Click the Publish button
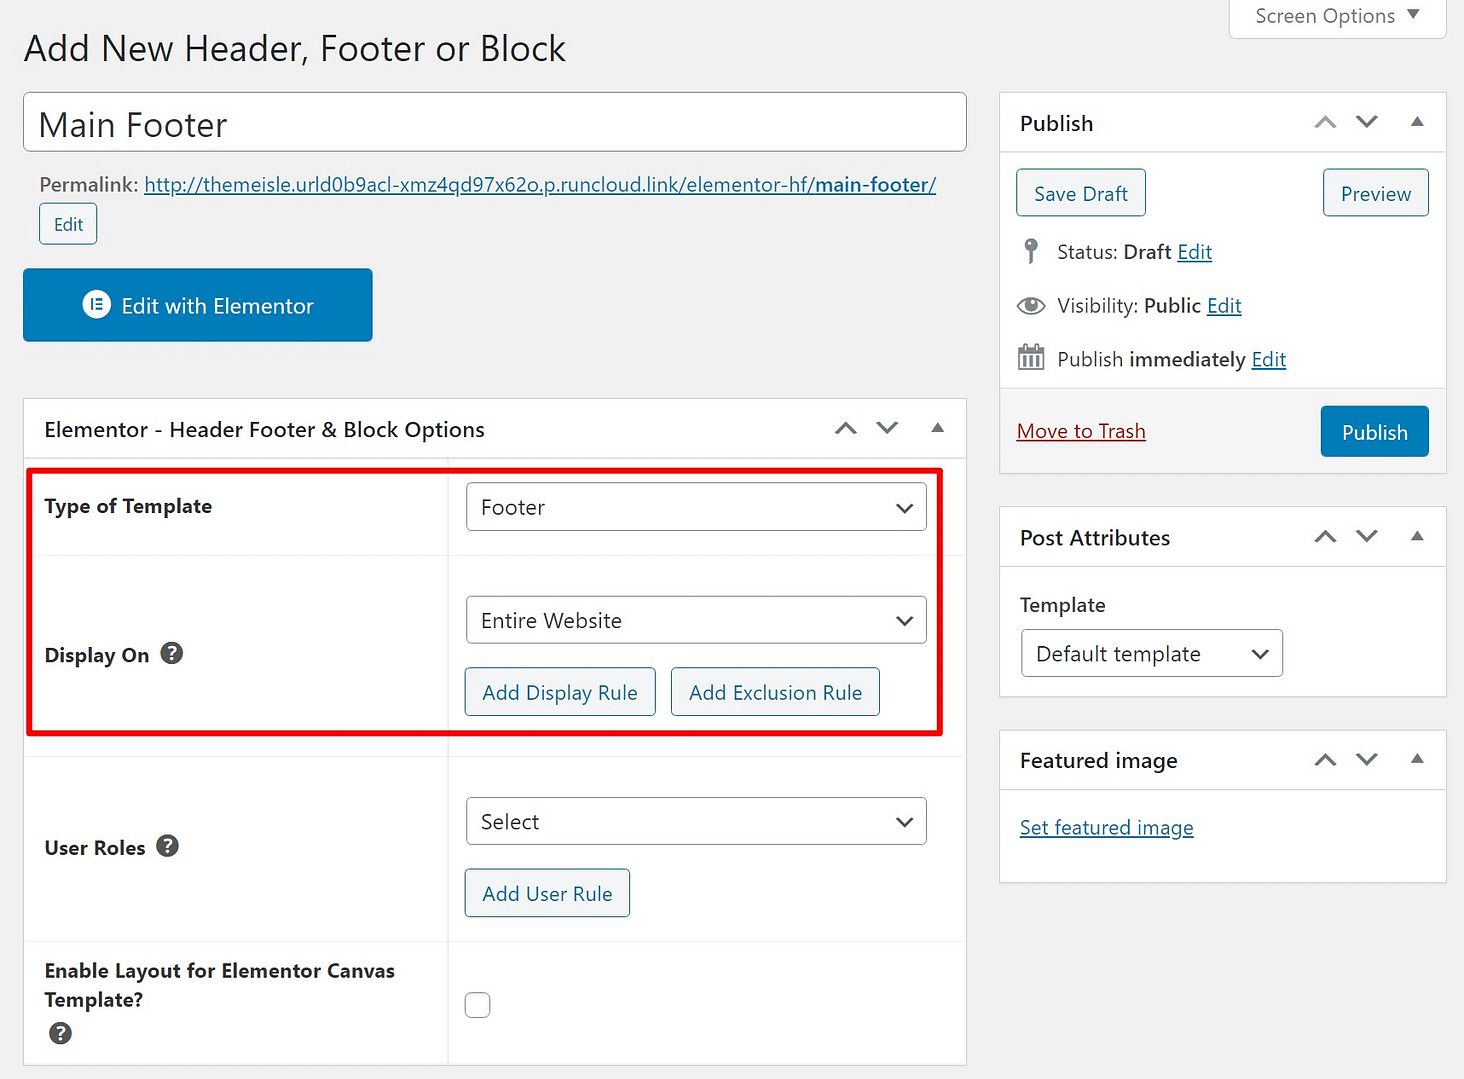This screenshot has width=1464, height=1079. tap(1374, 431)
